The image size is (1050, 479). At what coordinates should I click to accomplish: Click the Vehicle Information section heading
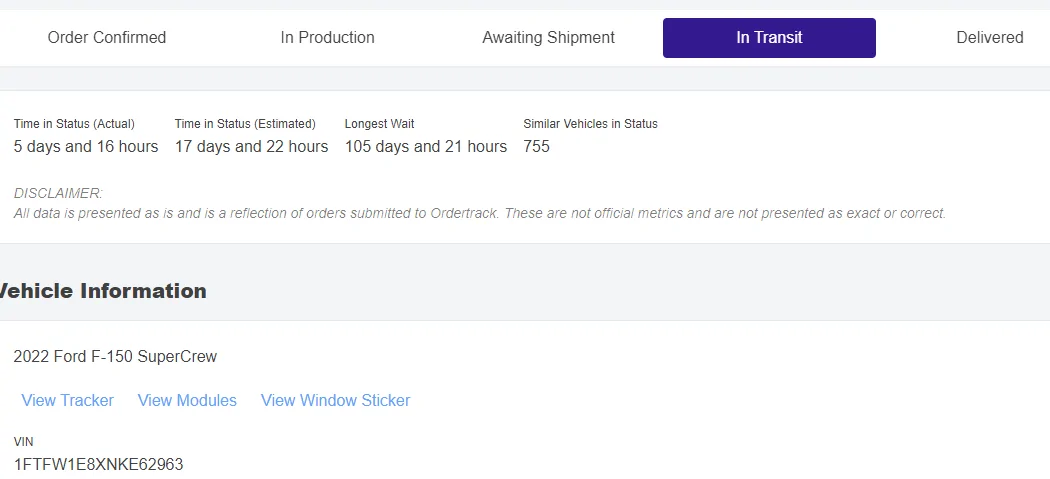pyautogui.click(x=102, y=291)
